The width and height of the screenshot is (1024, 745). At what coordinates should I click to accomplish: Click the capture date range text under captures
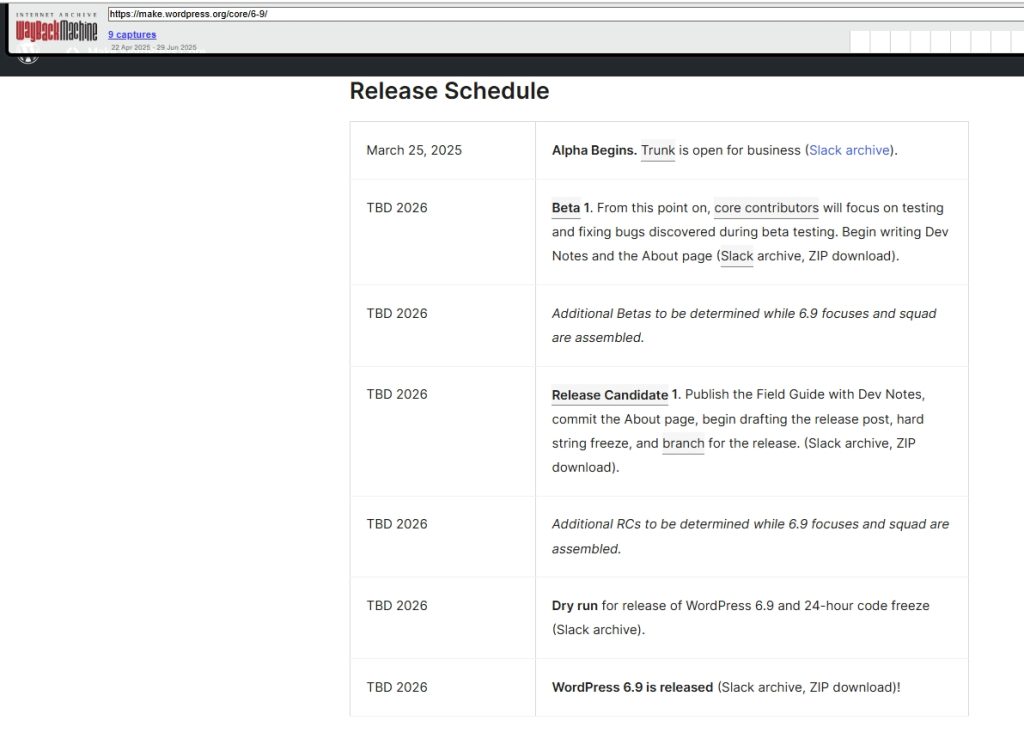tap(153, 47)
